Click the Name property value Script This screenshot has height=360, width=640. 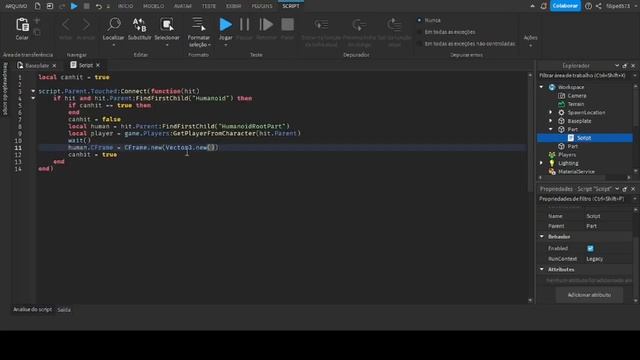point(593,216)
